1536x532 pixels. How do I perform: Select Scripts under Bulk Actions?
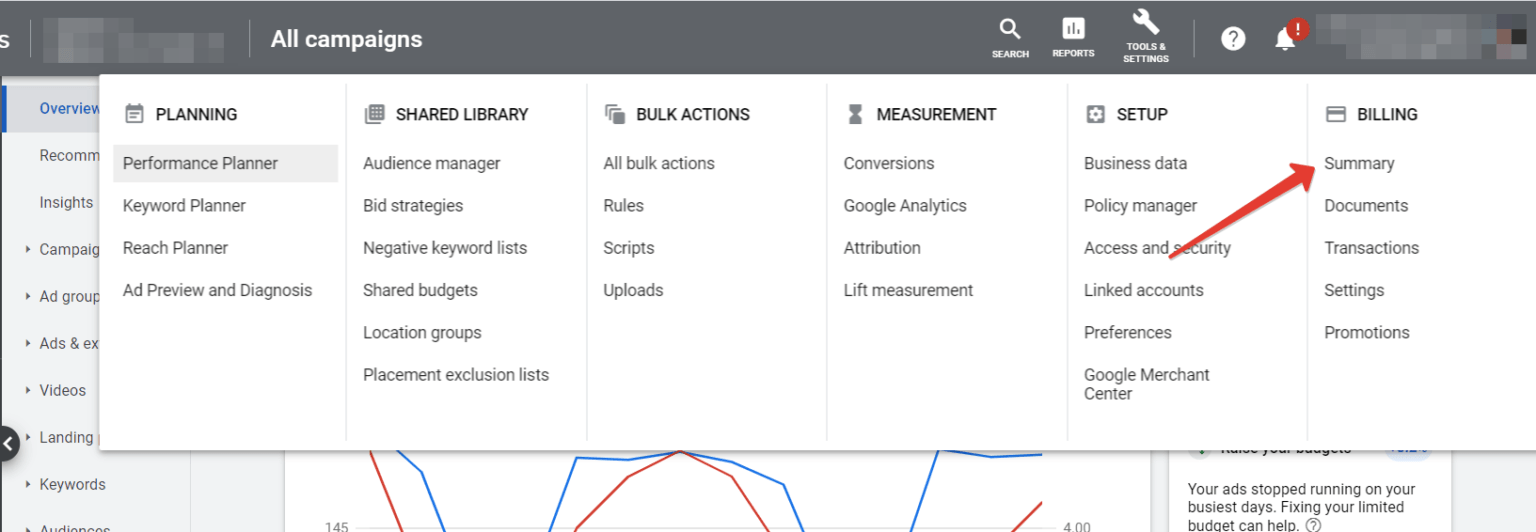click(629, 248)
